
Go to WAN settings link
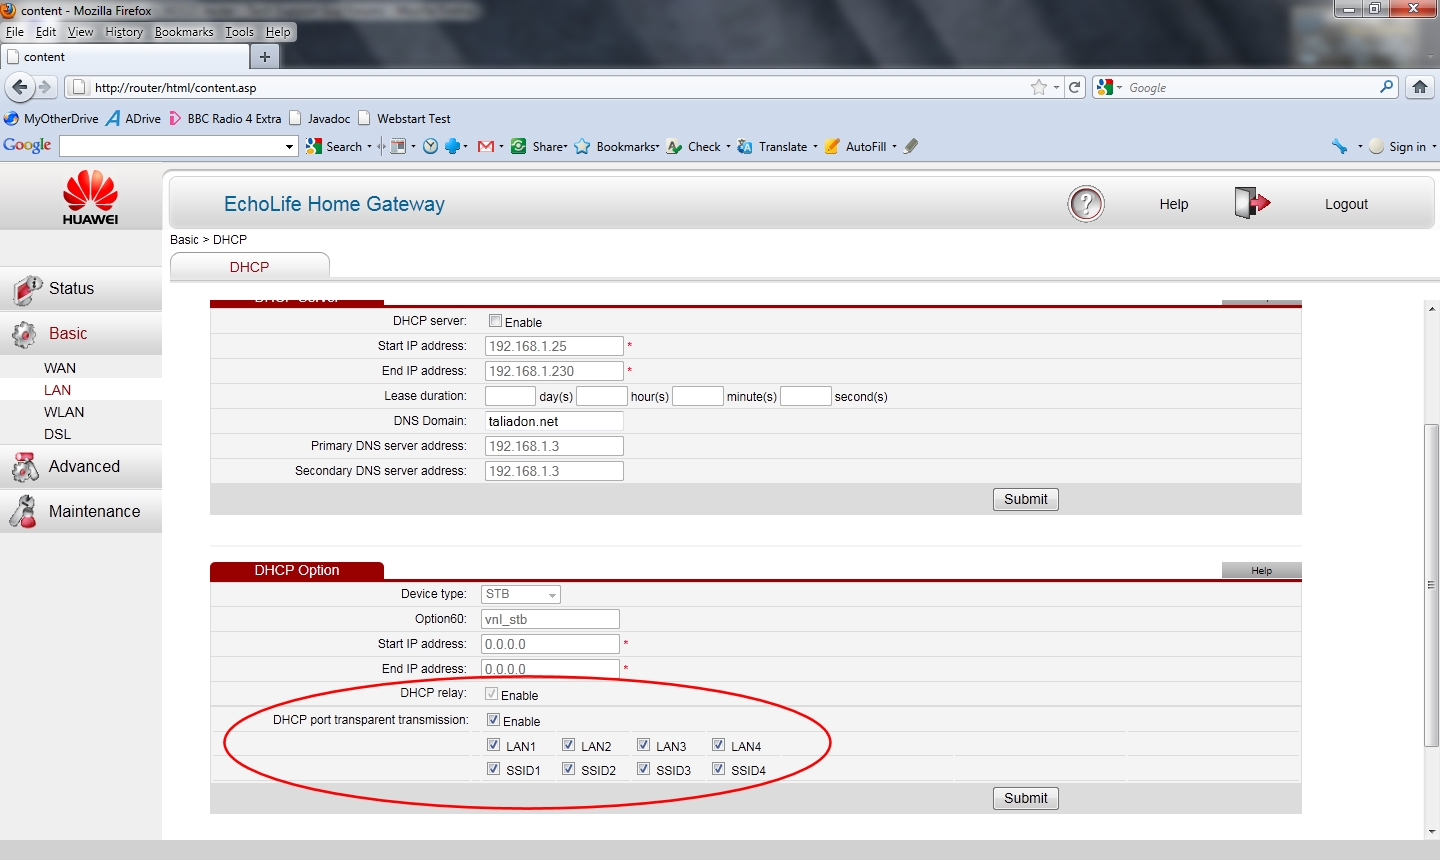[60, 368]
